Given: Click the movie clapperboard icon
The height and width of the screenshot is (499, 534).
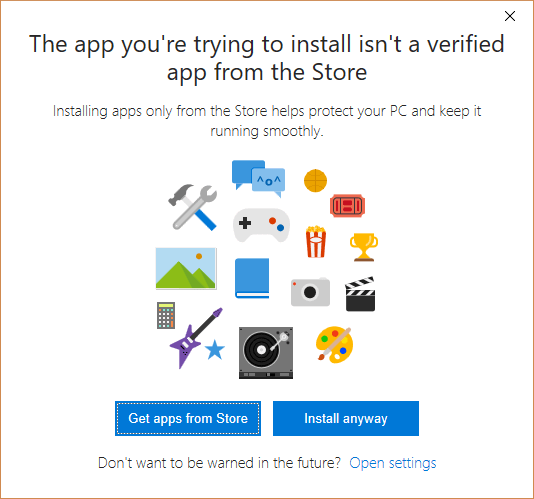Looking at the screenshot, I should click(360, 294).
